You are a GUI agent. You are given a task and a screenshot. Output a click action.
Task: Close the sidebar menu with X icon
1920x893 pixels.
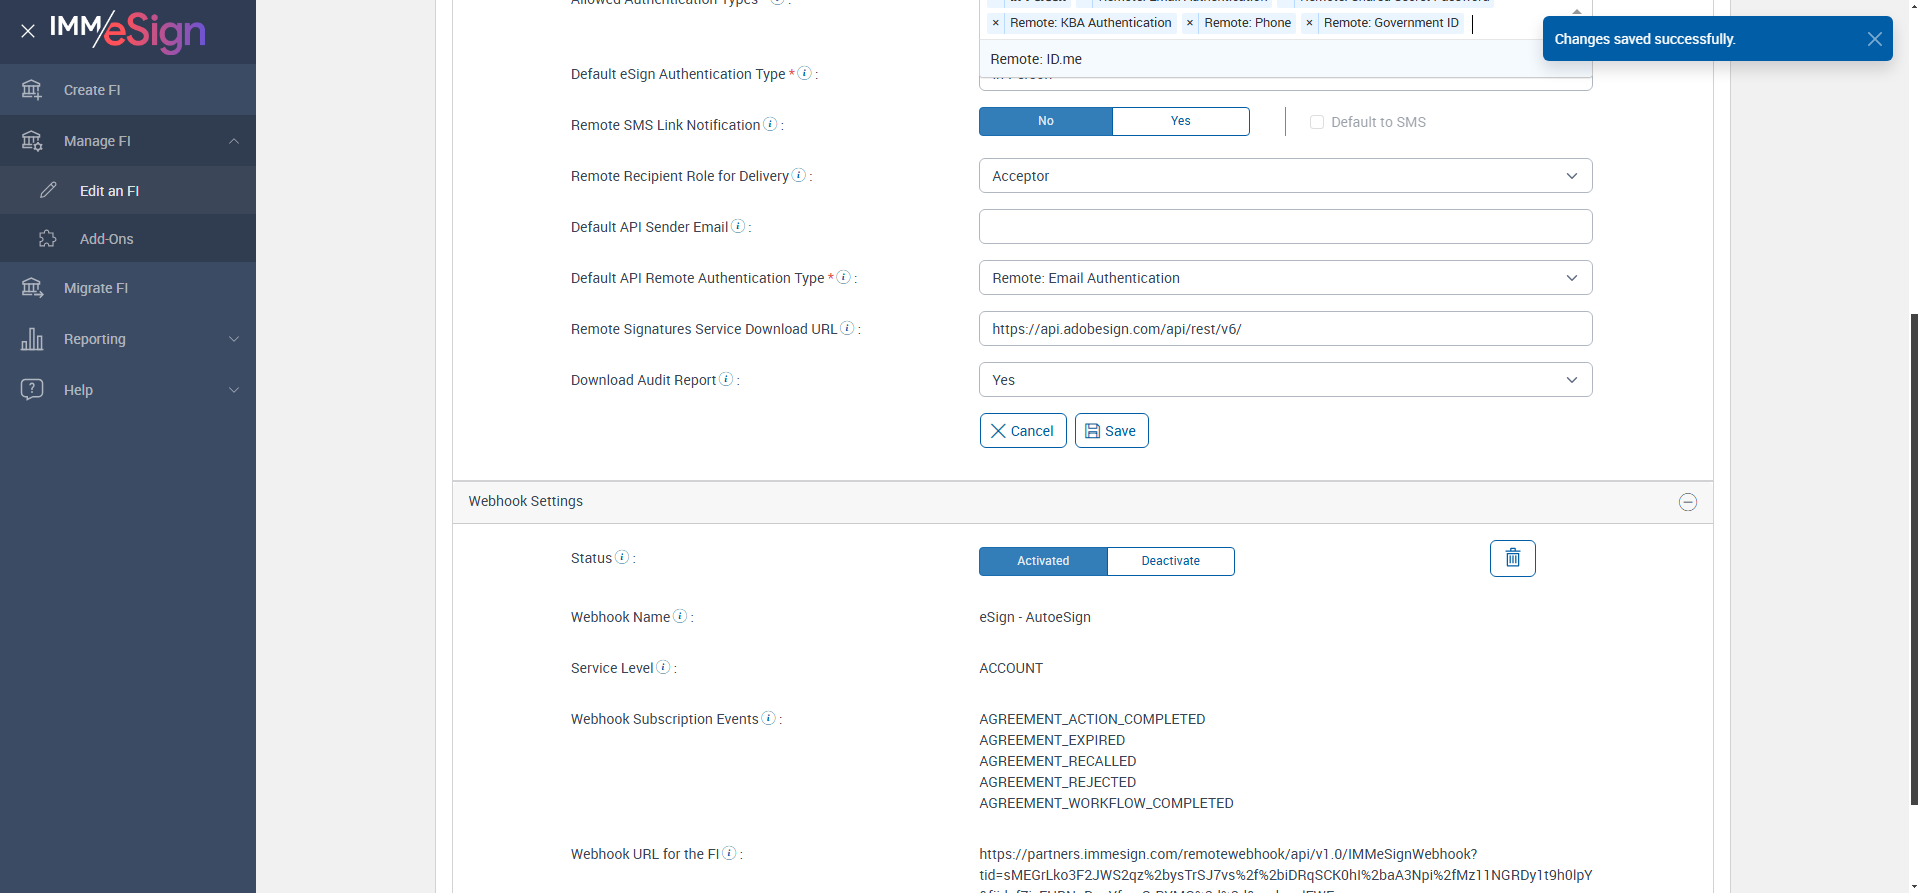[x=28, y=31]
